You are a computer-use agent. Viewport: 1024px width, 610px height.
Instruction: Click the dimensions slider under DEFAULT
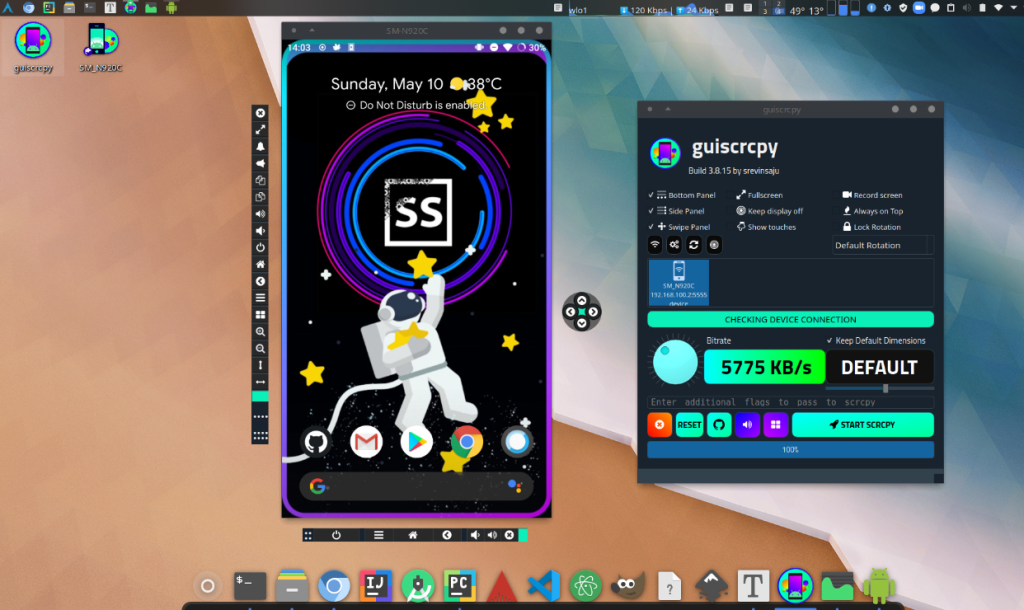pos(880,389)
